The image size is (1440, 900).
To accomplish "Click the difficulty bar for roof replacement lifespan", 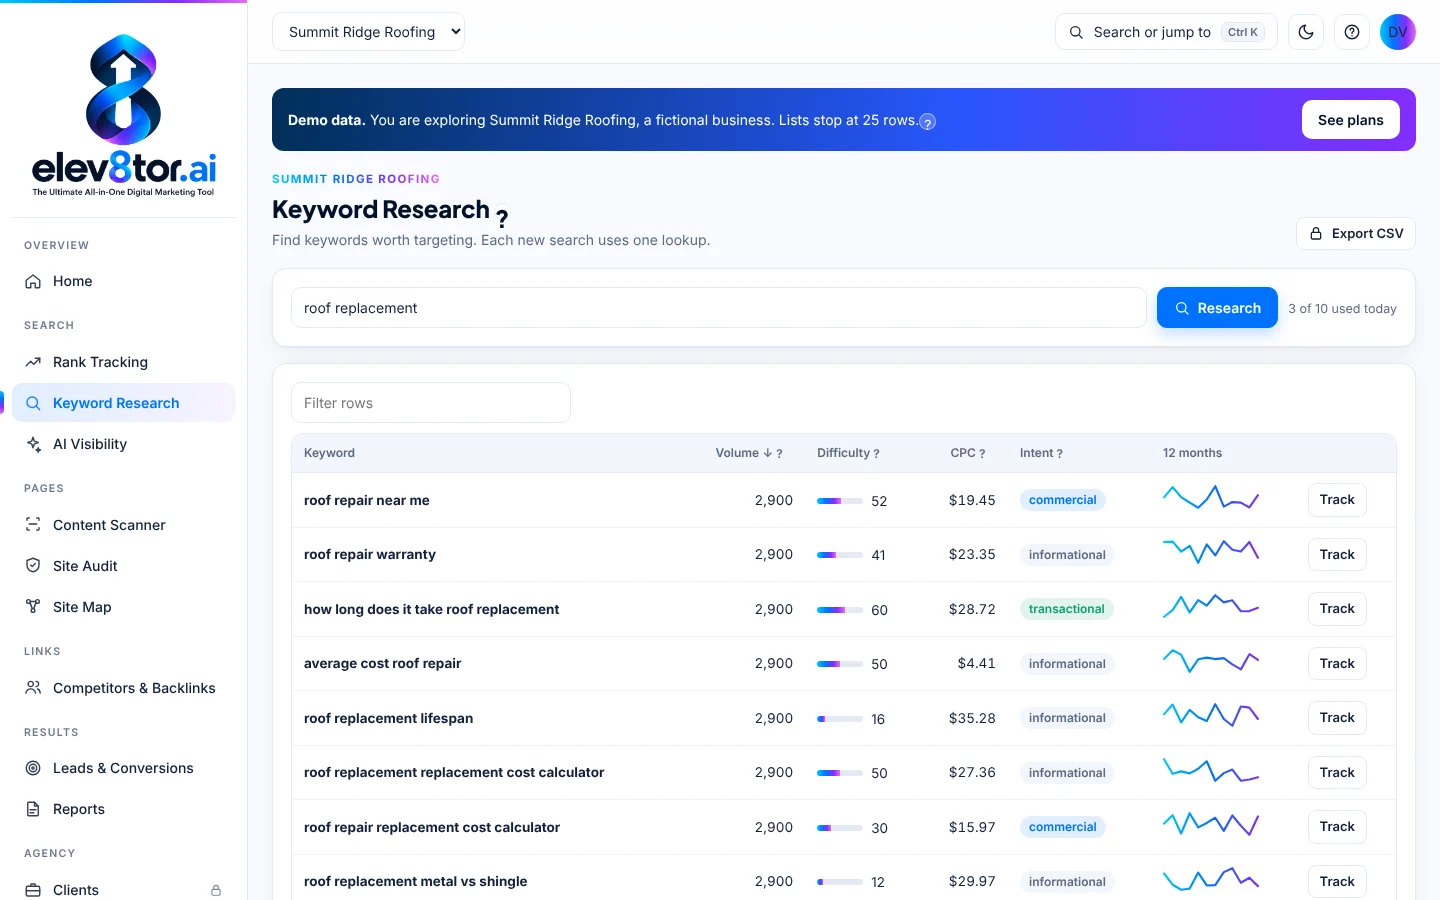I will pos(840,719).
